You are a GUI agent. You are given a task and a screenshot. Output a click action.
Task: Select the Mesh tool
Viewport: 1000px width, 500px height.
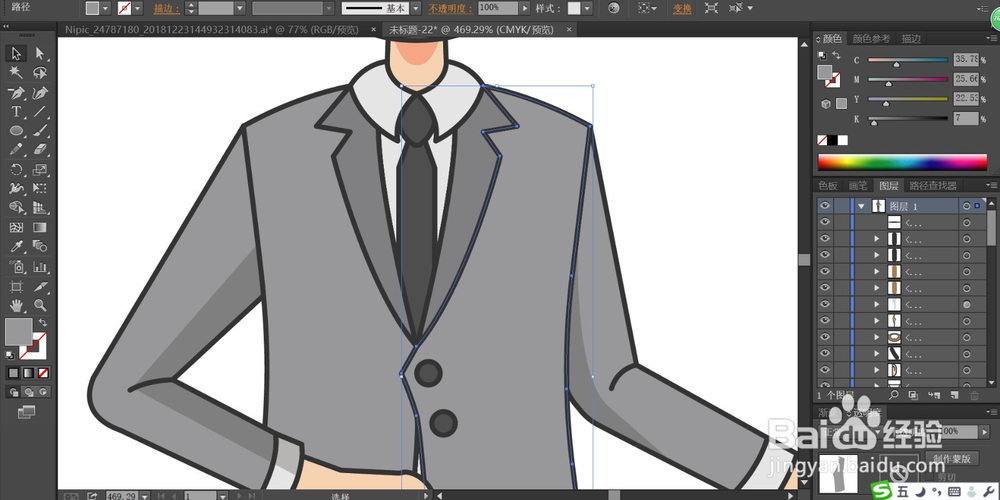pos(16,228)
